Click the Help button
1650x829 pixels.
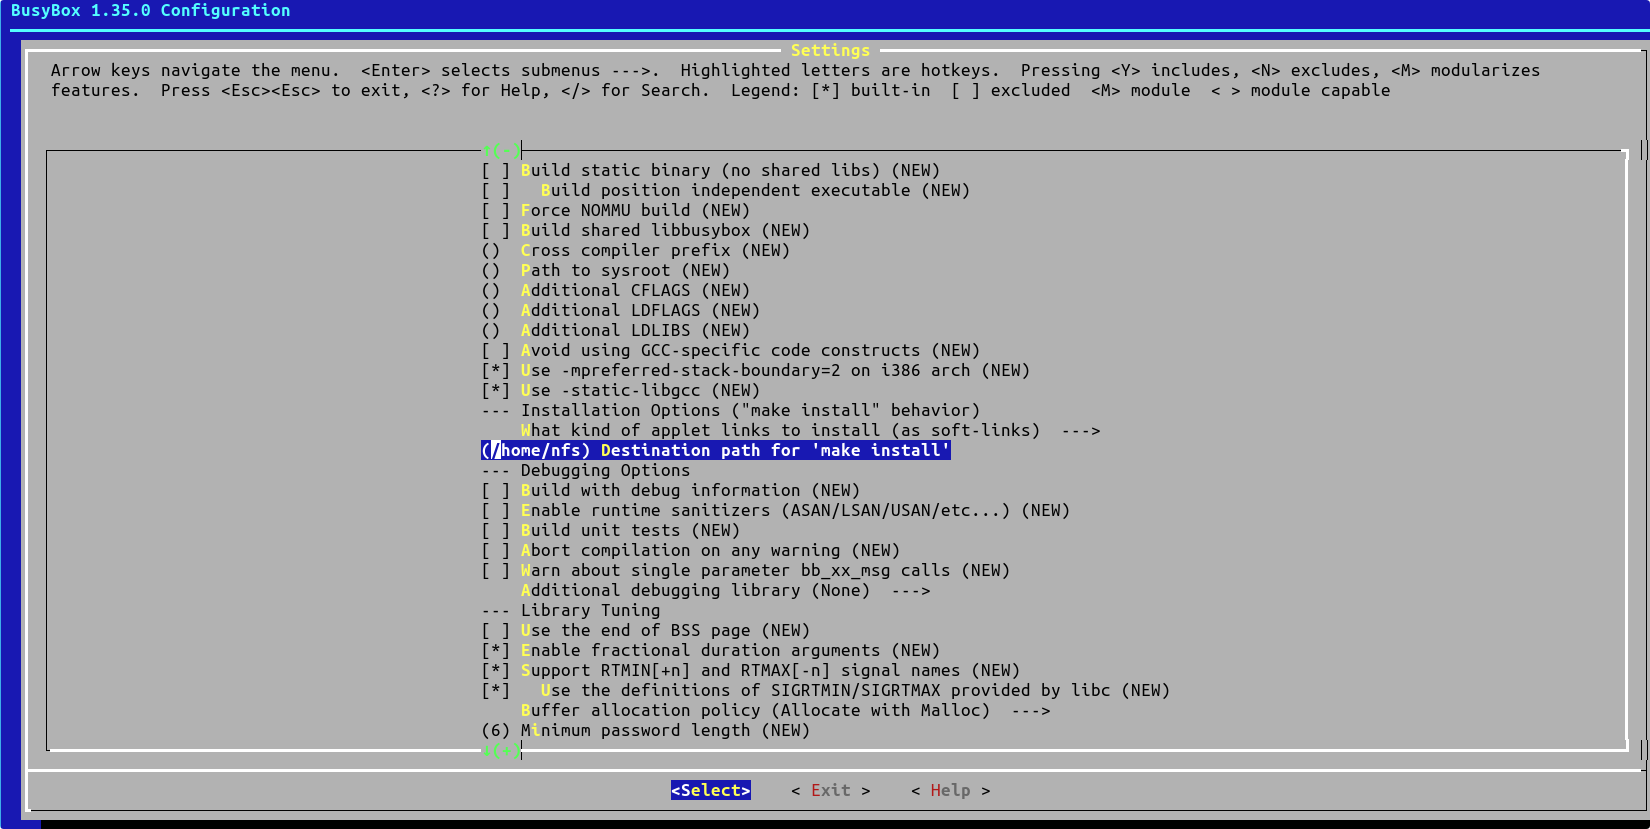click(950, 790)
